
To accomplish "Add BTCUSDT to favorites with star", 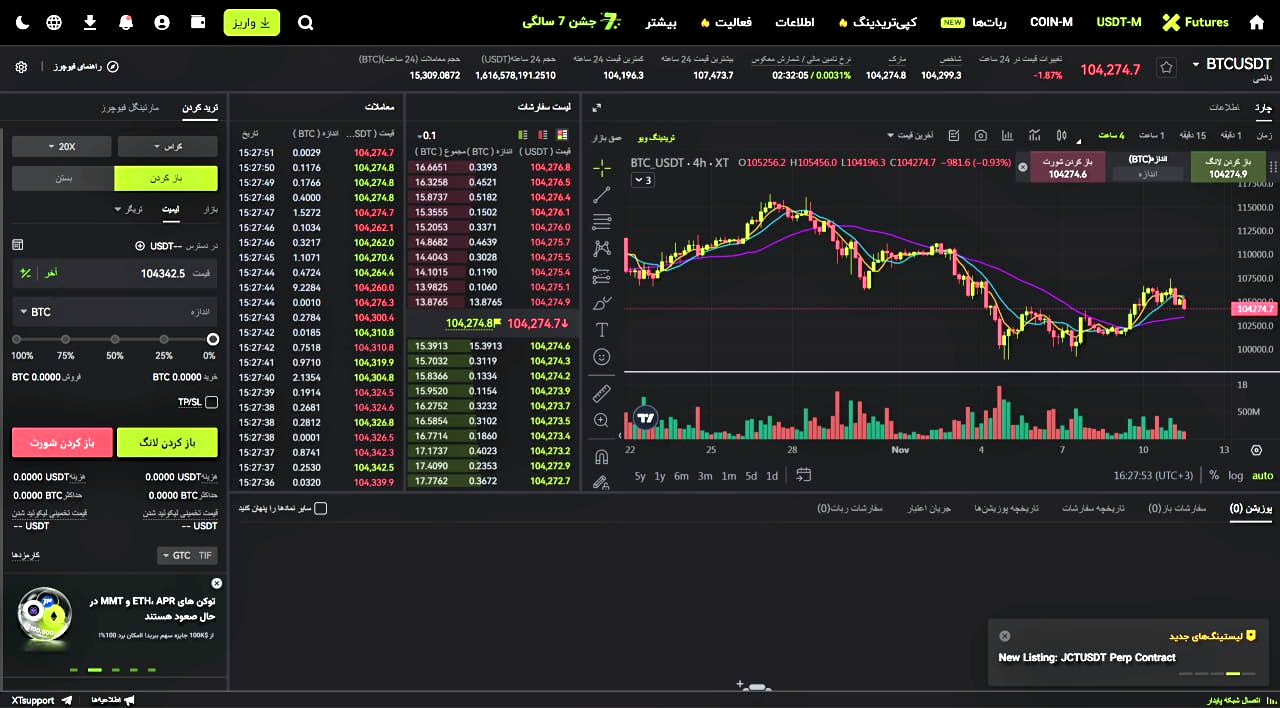I will point(1166,68).
